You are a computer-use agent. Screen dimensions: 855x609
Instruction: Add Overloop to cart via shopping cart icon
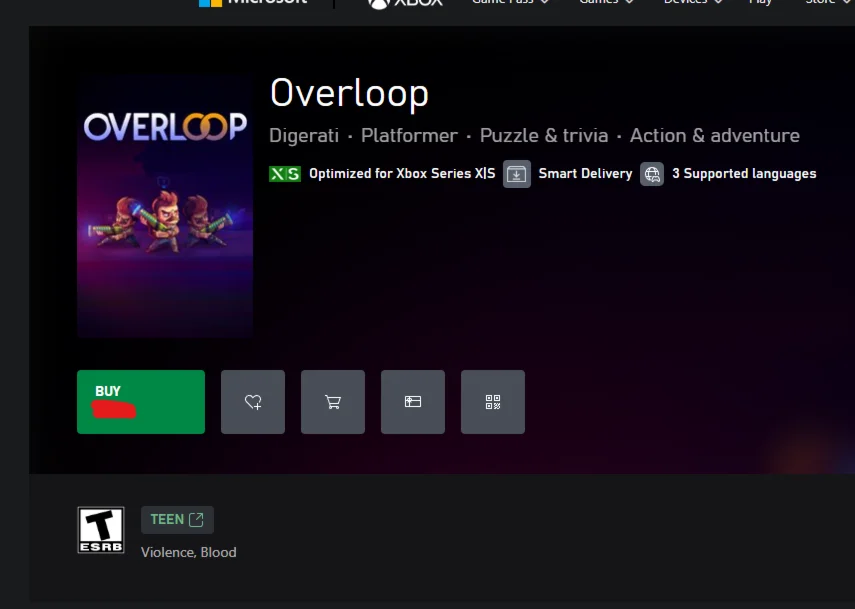[x=333, y=402]
